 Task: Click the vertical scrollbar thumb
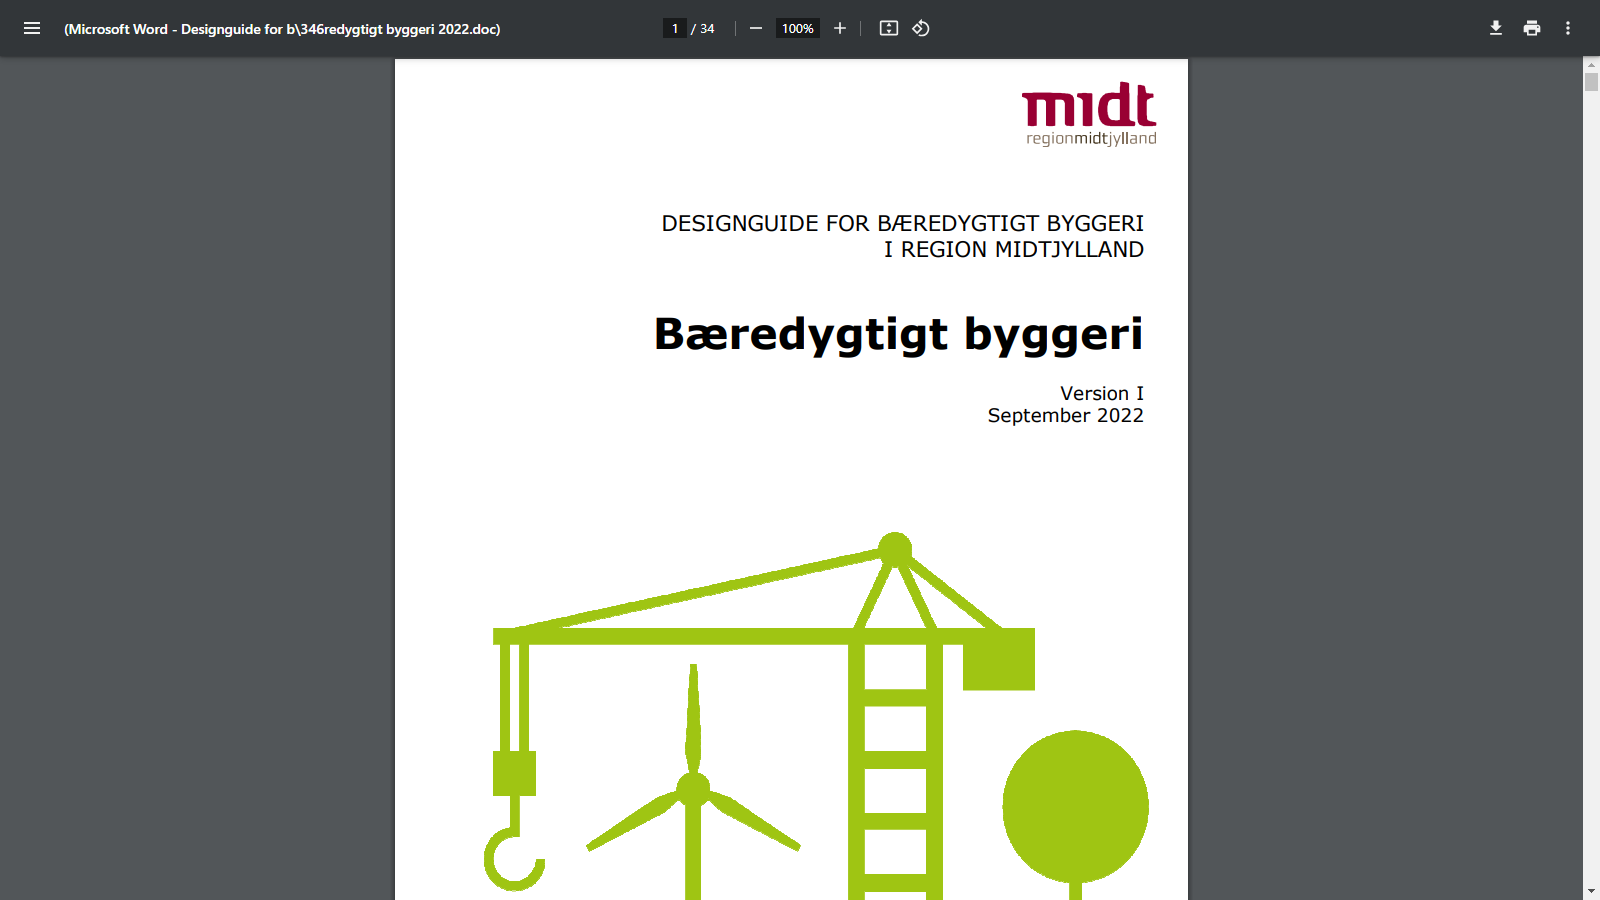click(x=1591, y=82)
